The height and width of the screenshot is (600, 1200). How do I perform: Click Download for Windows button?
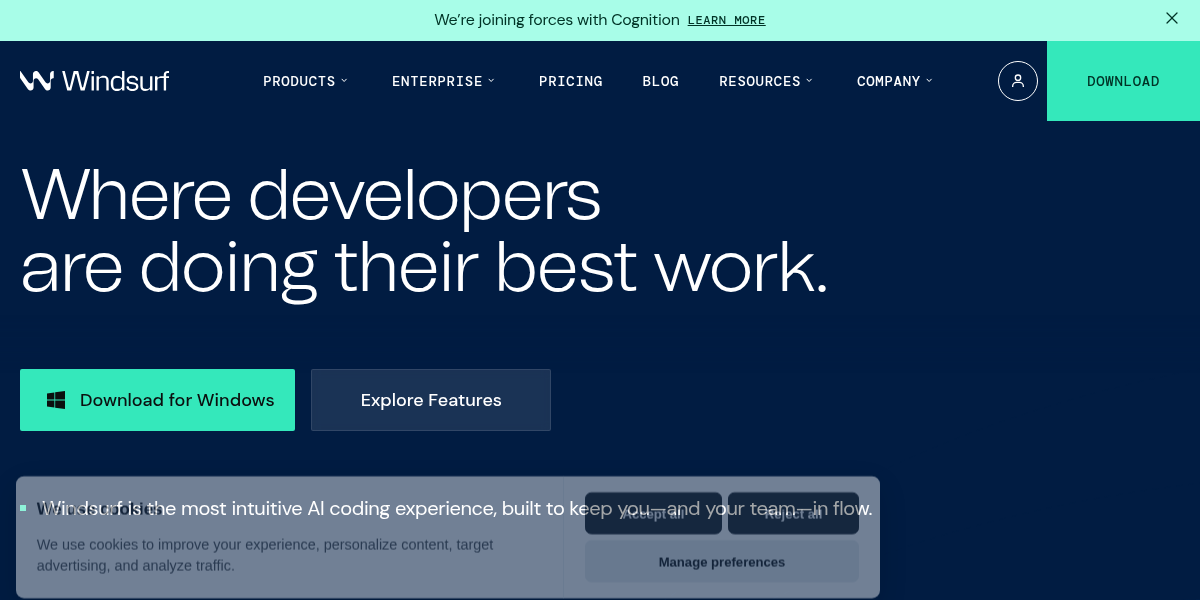(x=157, y=400)
